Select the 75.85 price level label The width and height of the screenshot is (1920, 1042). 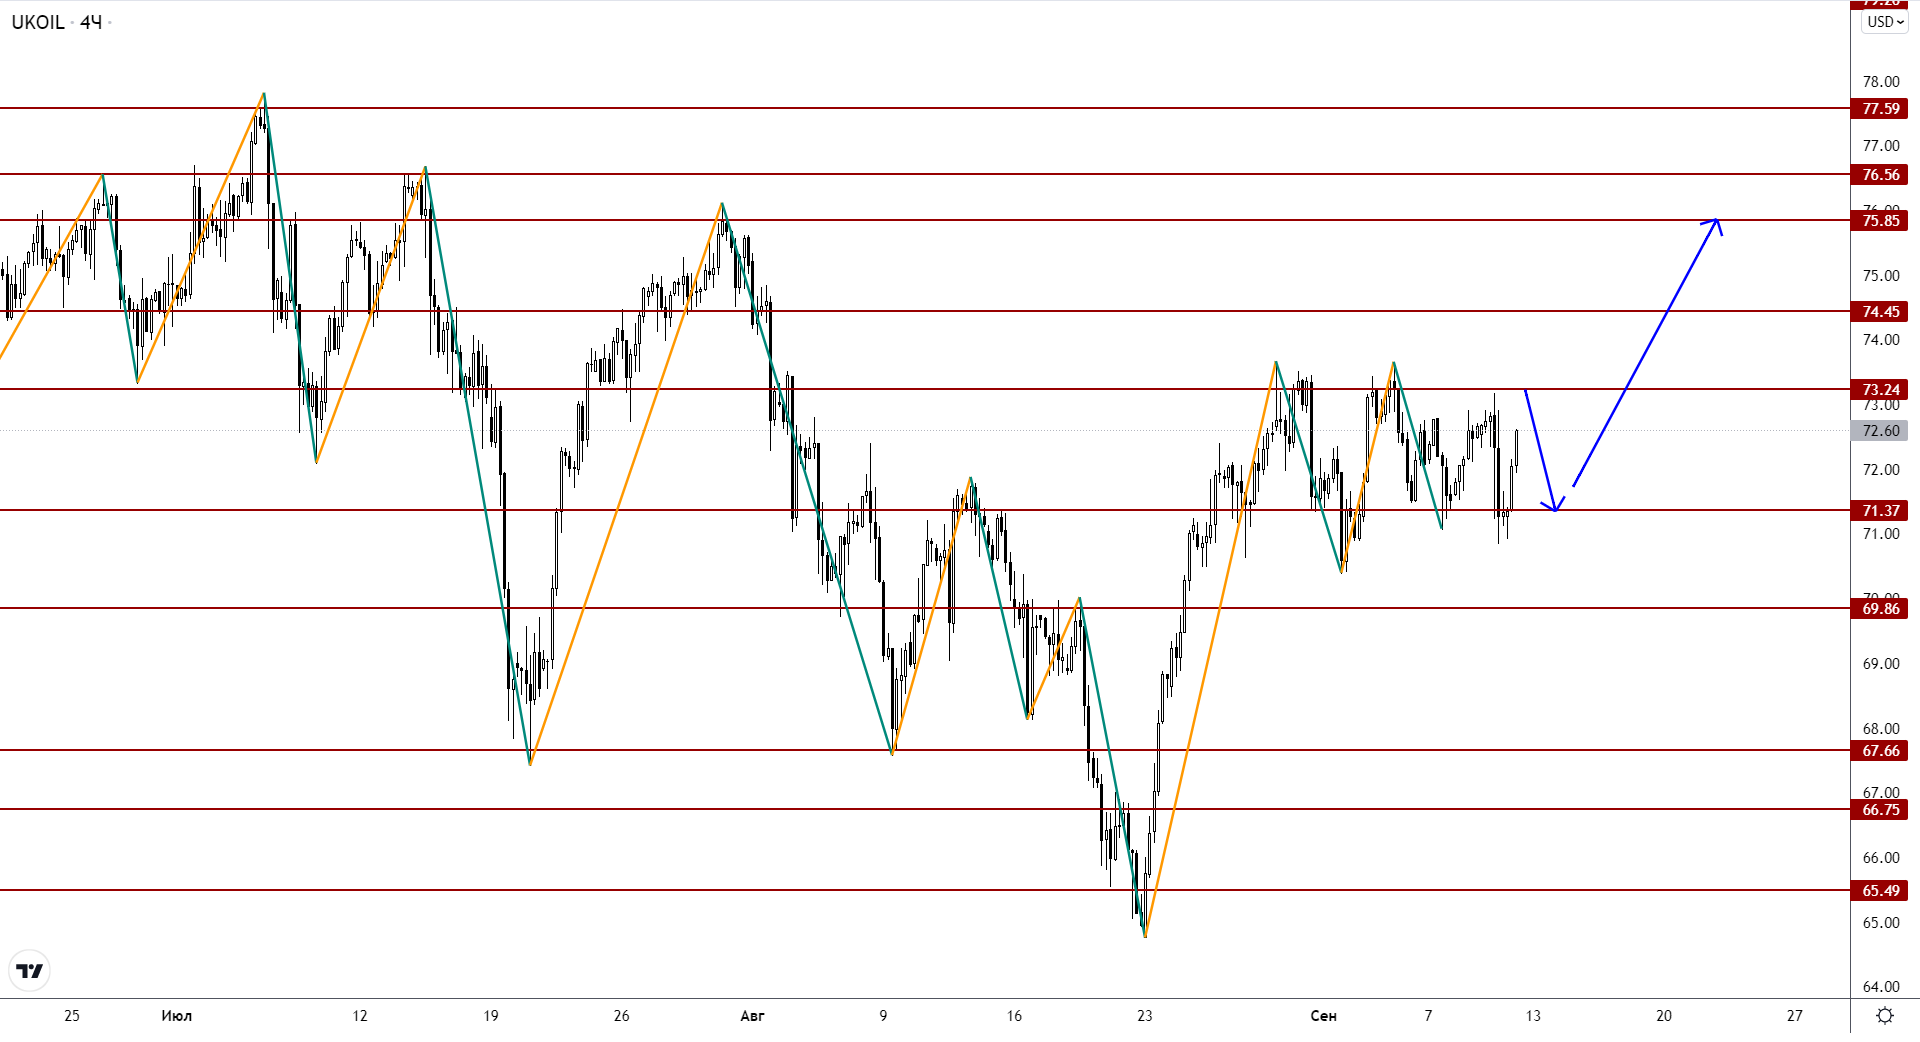point(1880,221)
